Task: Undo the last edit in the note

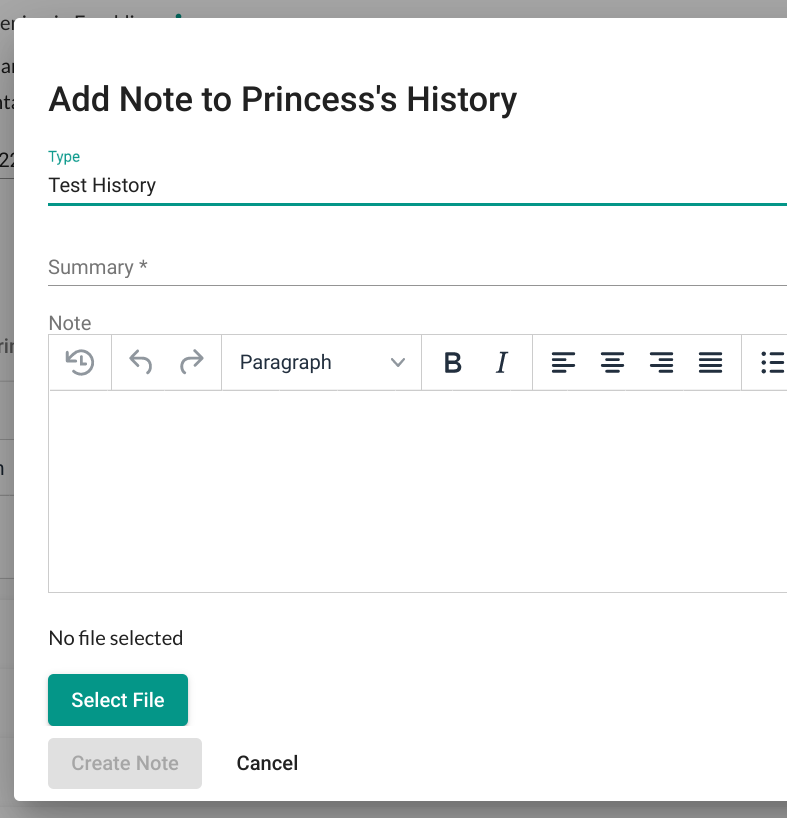Action: click(x=140, y=362)
